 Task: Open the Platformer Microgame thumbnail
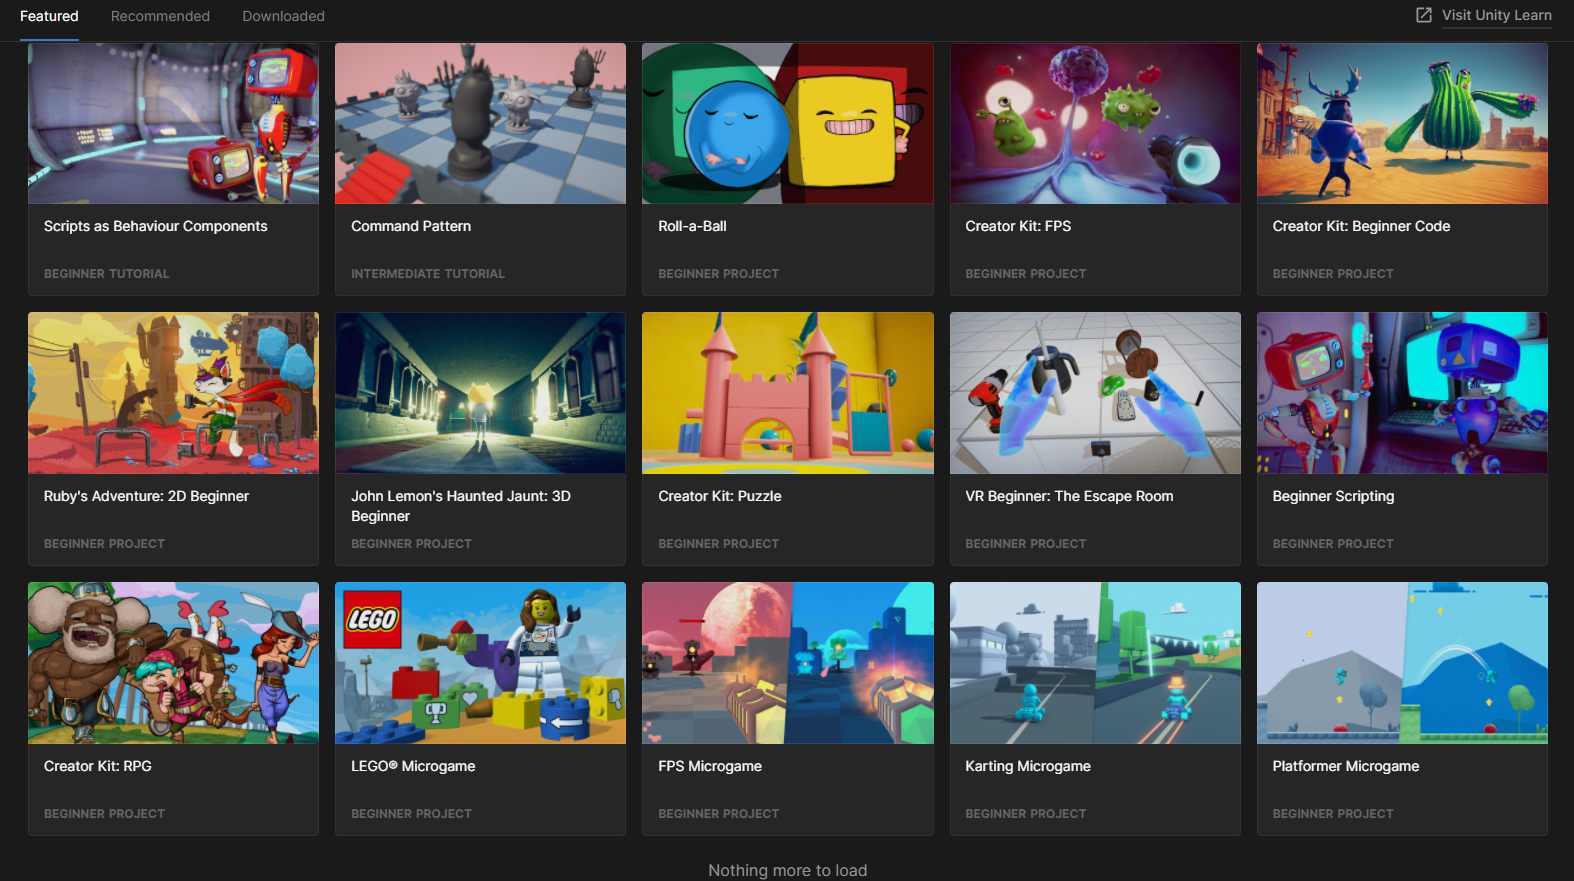[1402, 663]
